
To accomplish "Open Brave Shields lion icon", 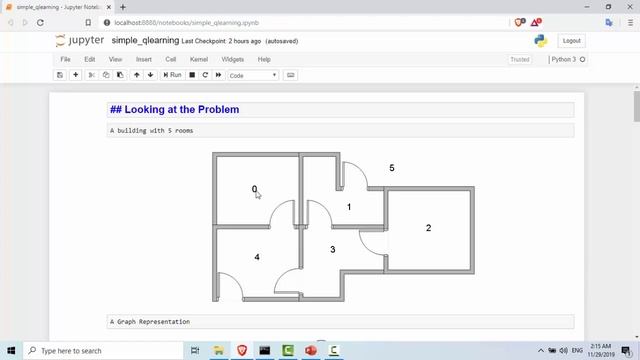I will point(520,22).
